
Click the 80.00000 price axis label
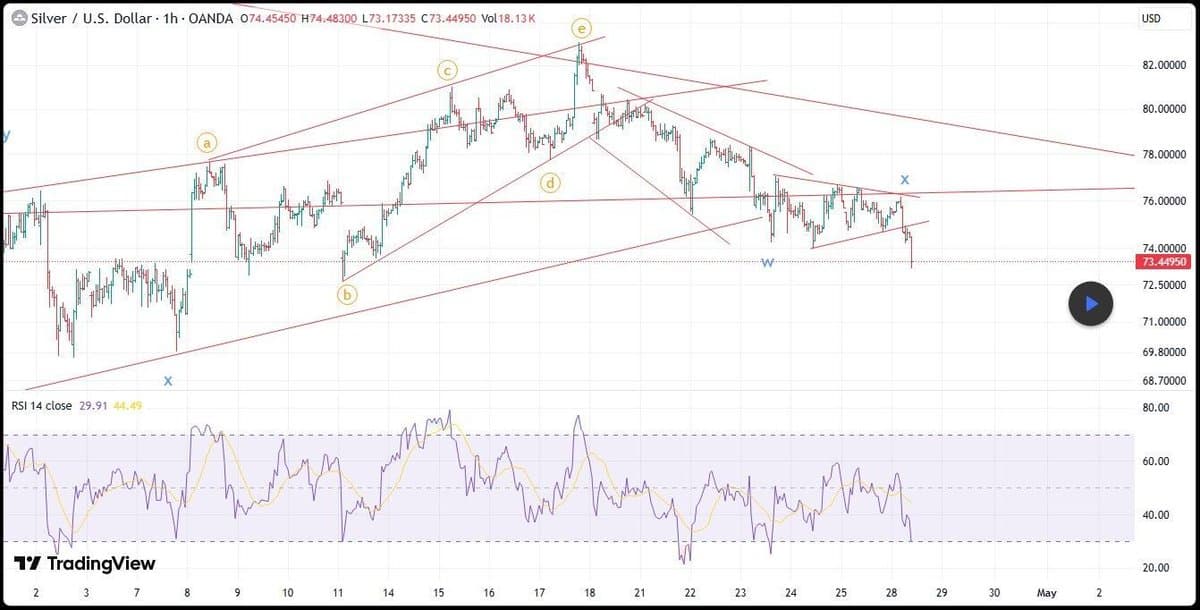[x=1164, y=109]
